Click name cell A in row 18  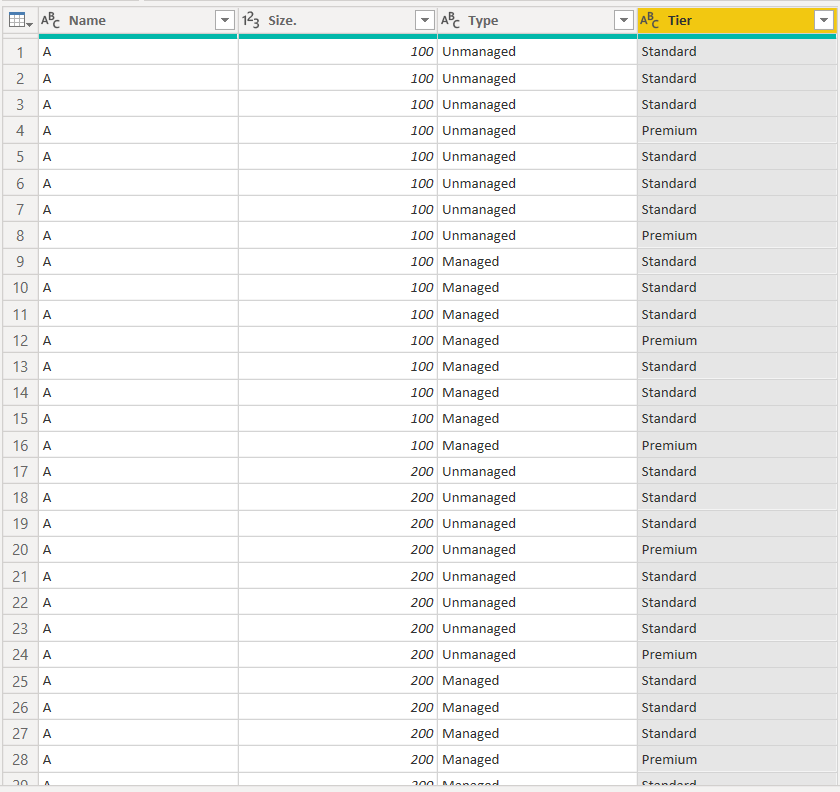pyautogui.click(x=138, y=498)
